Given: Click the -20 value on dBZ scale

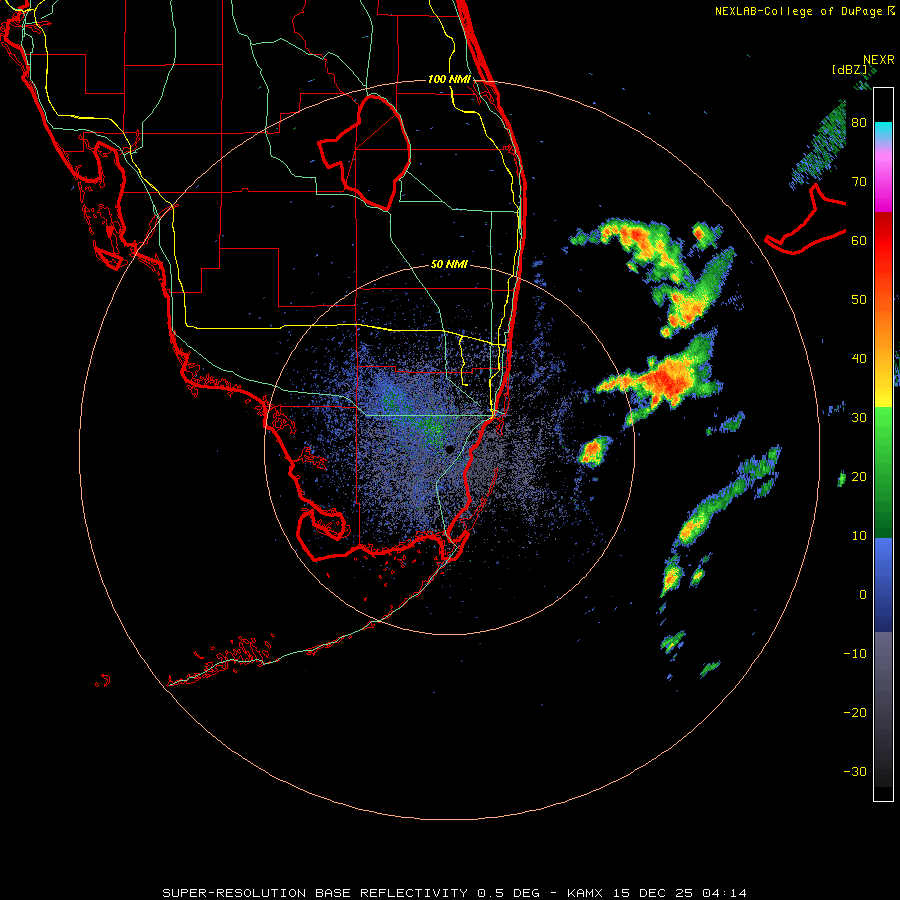Looking at the screenshot, I should [855, 713].
